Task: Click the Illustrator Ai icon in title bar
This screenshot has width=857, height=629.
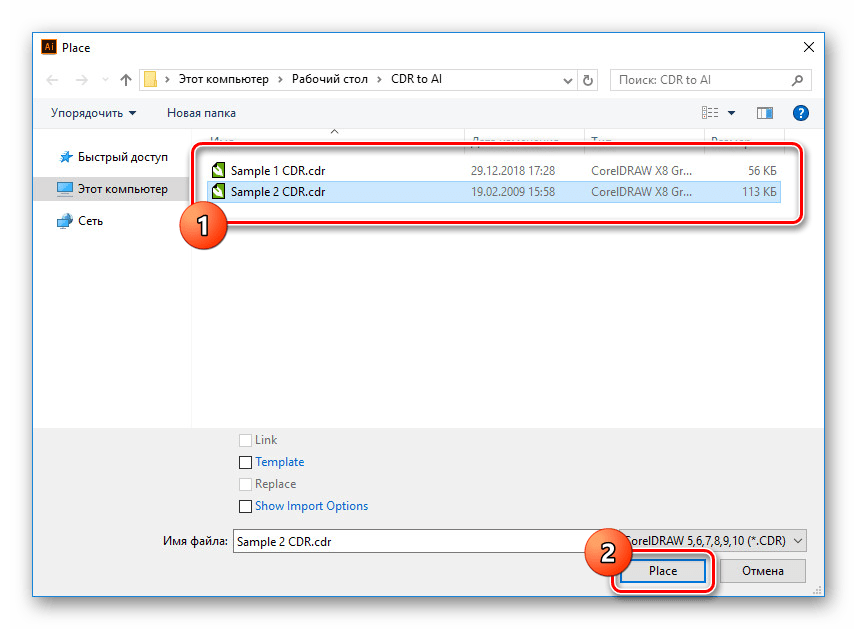Action: point(49,47)
